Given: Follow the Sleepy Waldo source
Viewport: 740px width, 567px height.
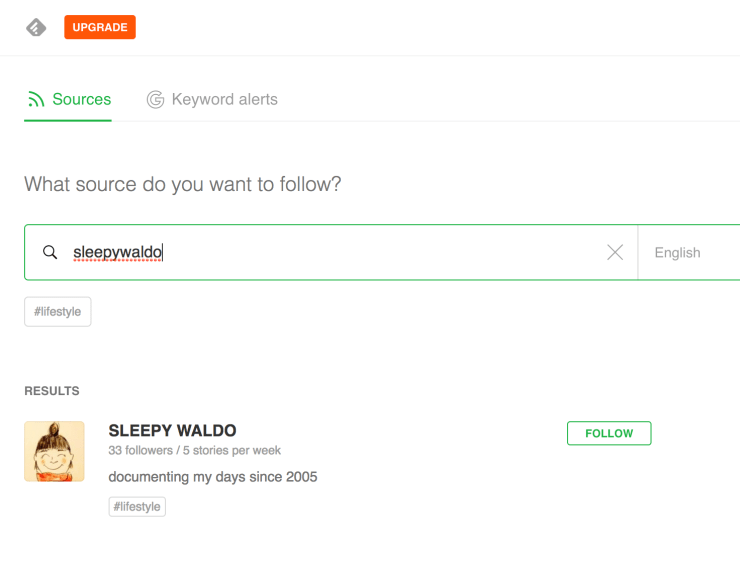Looking at the screenshot, I should (x=609, y=433).
